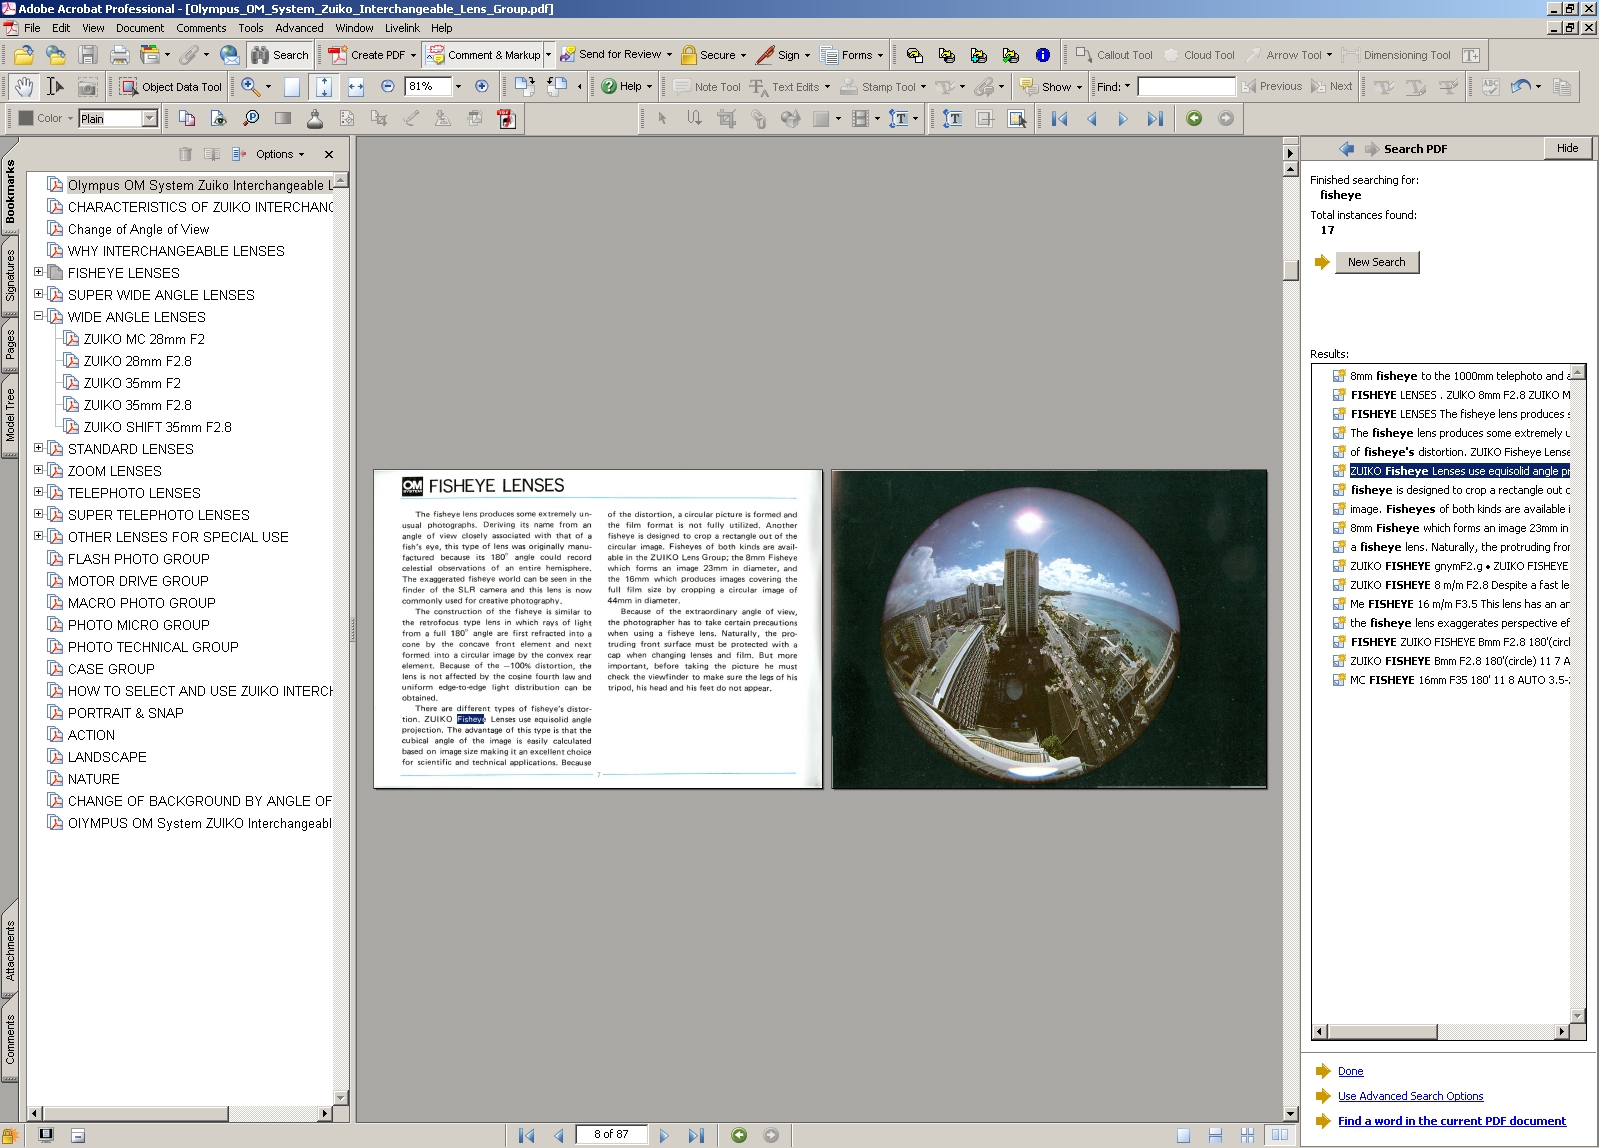Image resolution: width=1599 pixels, height=1148 pixels.
Task: Switch to the Signatures side tab
Action: click(x=10, y=275)
